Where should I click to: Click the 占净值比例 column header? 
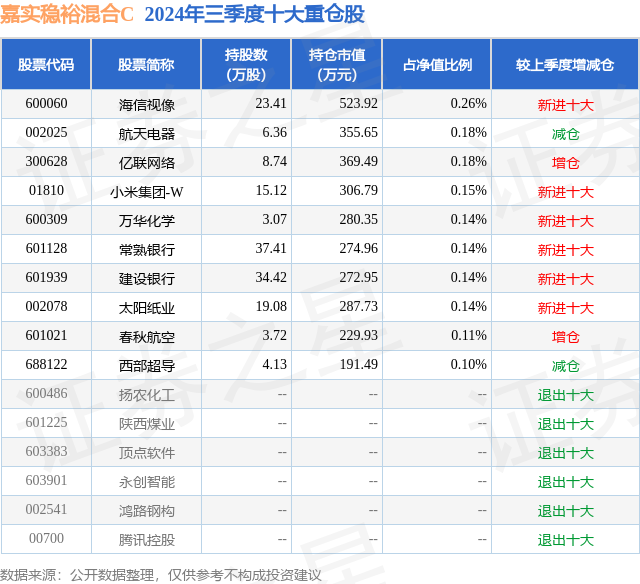pyautogui.click(x=437, y=64)
